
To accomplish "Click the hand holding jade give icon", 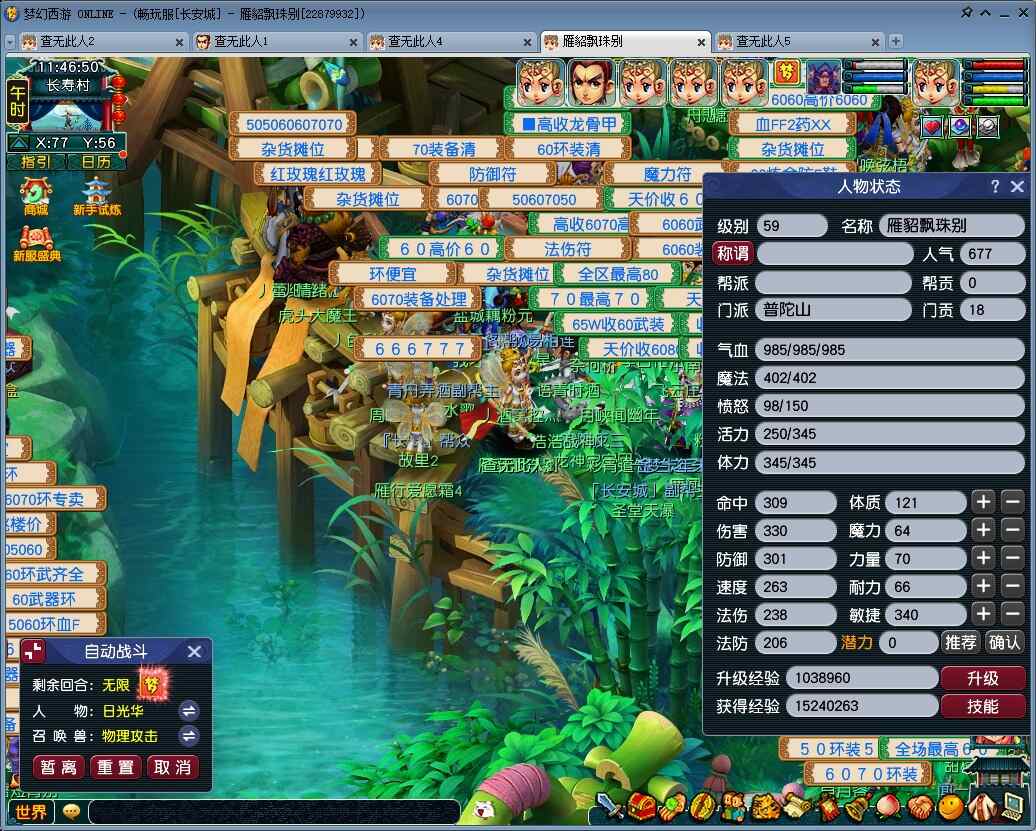I will click(673, 806).
